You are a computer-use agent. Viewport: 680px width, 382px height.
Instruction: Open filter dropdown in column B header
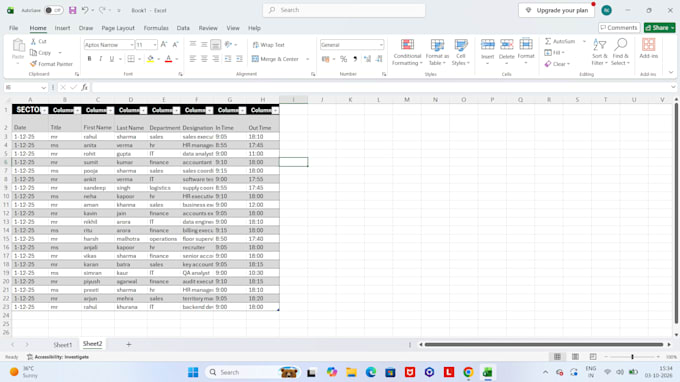click(77, 111)
